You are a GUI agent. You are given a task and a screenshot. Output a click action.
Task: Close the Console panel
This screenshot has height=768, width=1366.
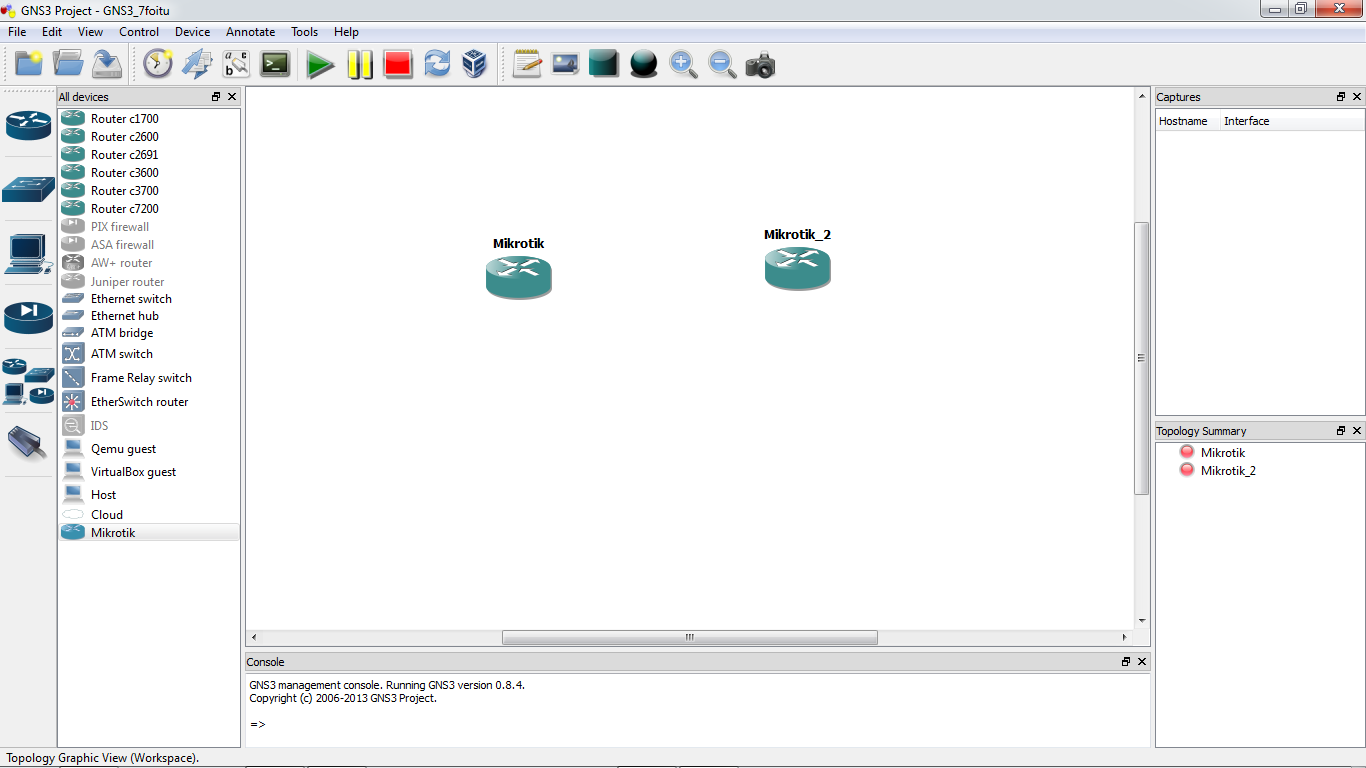pos(1142,662)
